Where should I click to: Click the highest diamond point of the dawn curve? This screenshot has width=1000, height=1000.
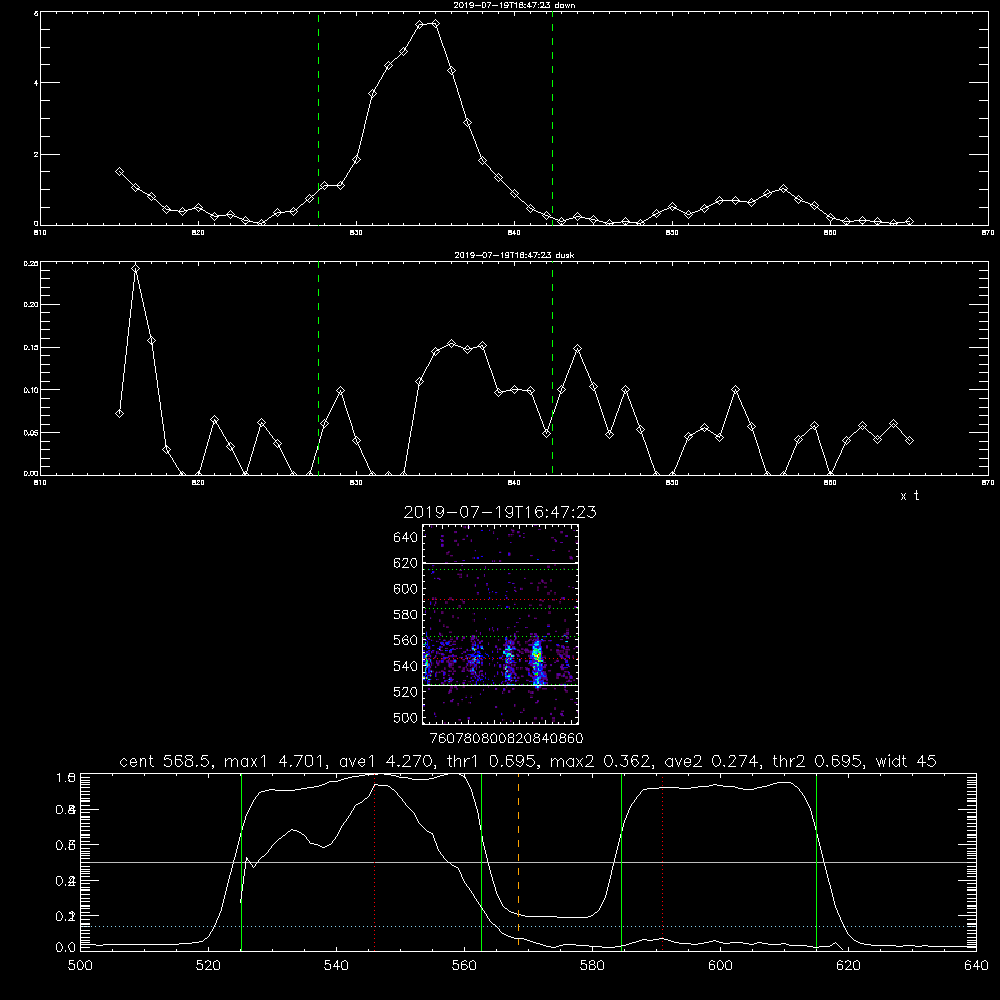pos(436,24)
